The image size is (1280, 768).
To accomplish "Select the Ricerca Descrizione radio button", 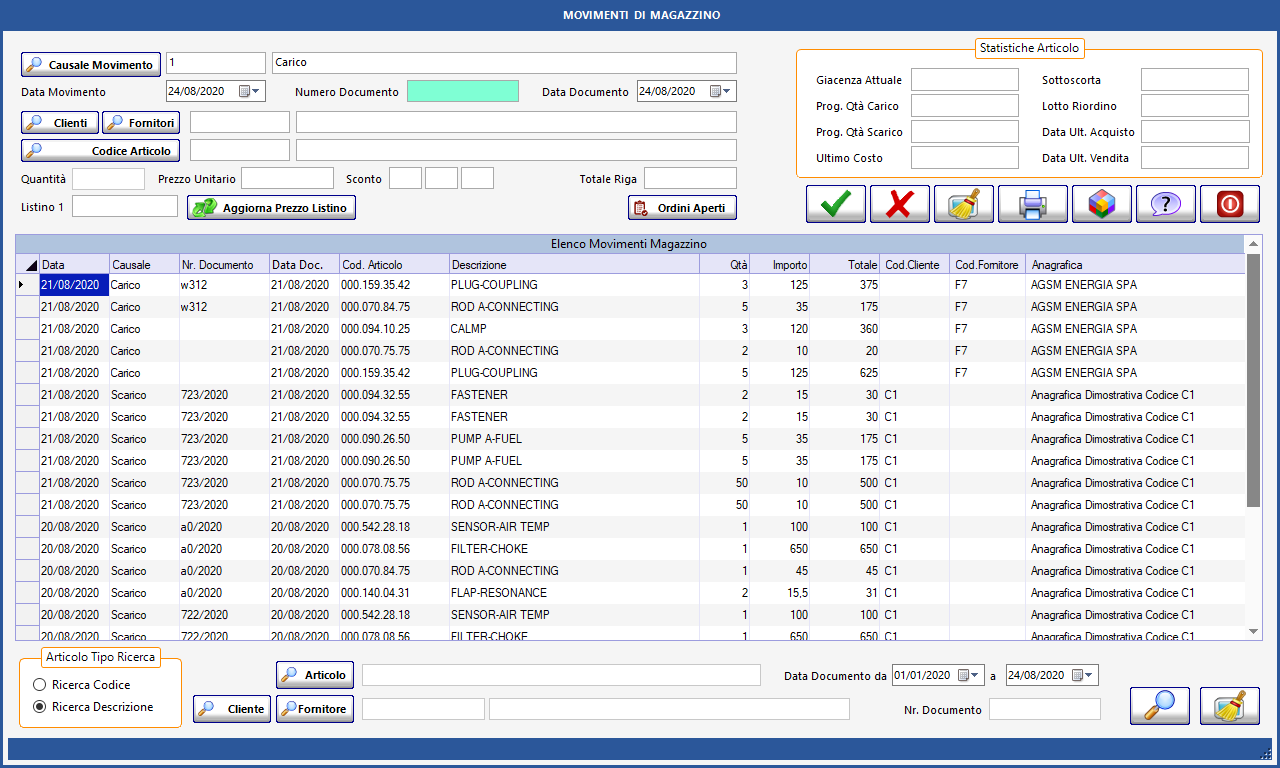I will point(40,707).
